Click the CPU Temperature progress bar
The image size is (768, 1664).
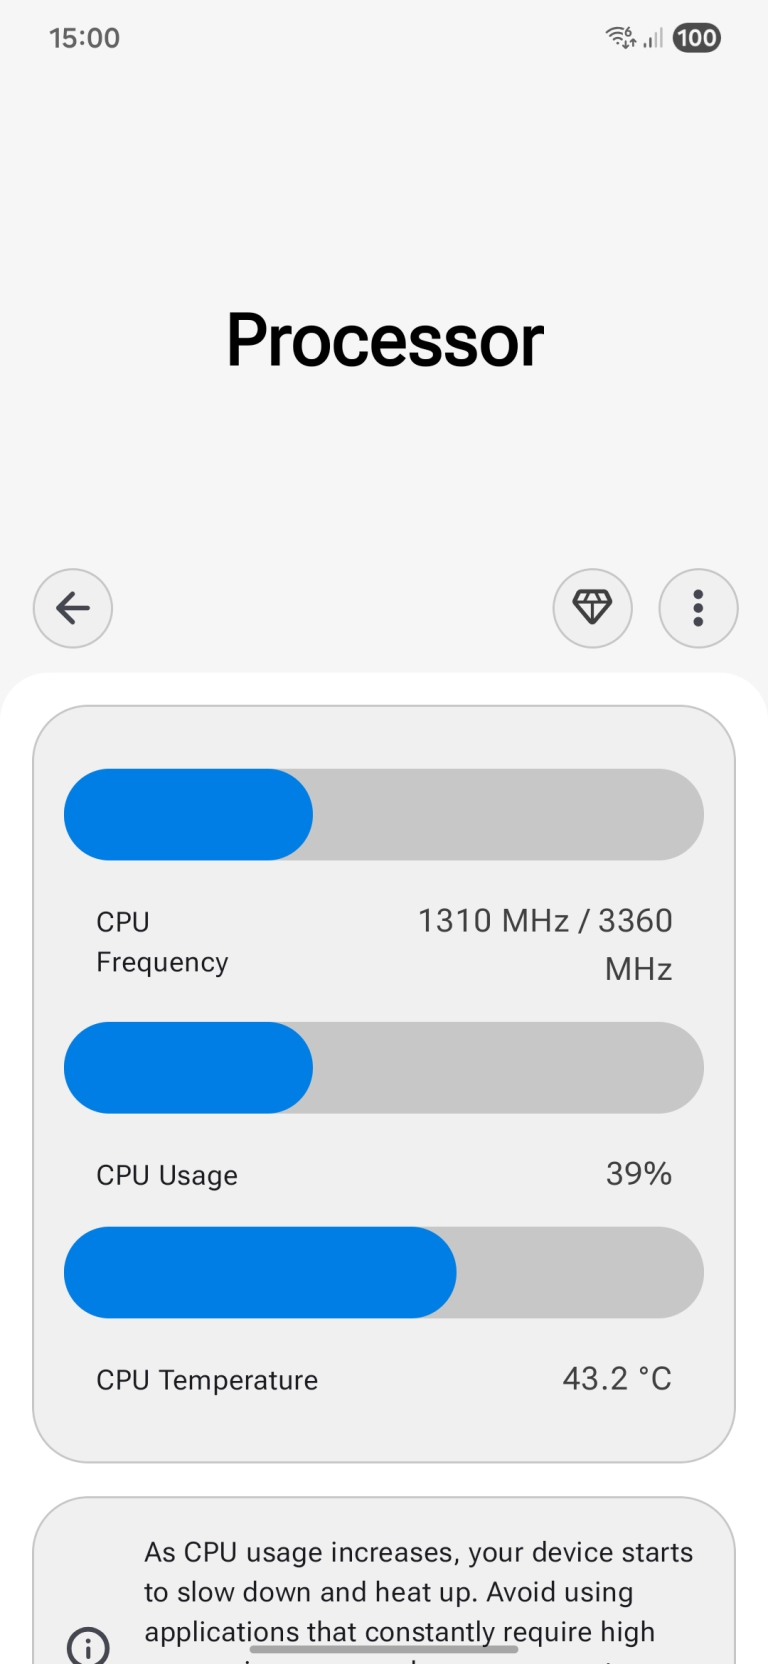click(x=384, y=1272)
